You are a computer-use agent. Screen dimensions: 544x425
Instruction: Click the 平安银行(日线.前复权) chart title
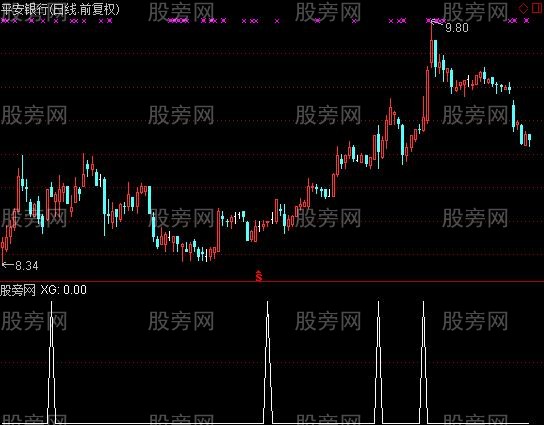click(60, 9)
